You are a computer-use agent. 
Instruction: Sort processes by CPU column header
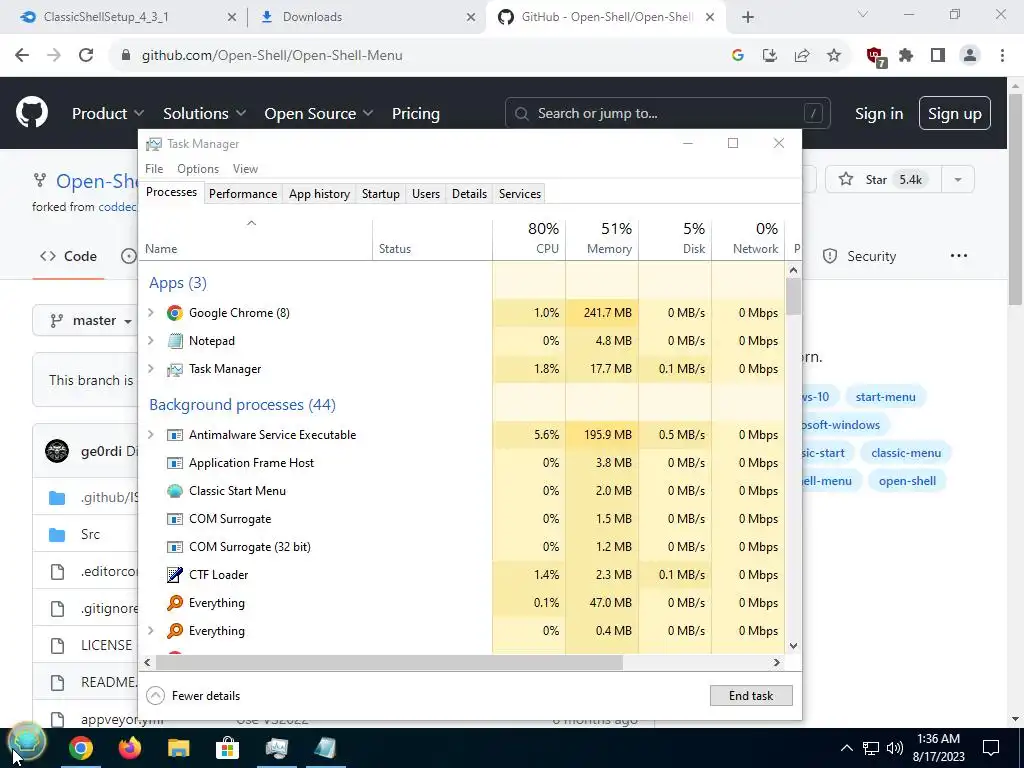point(529,238)
